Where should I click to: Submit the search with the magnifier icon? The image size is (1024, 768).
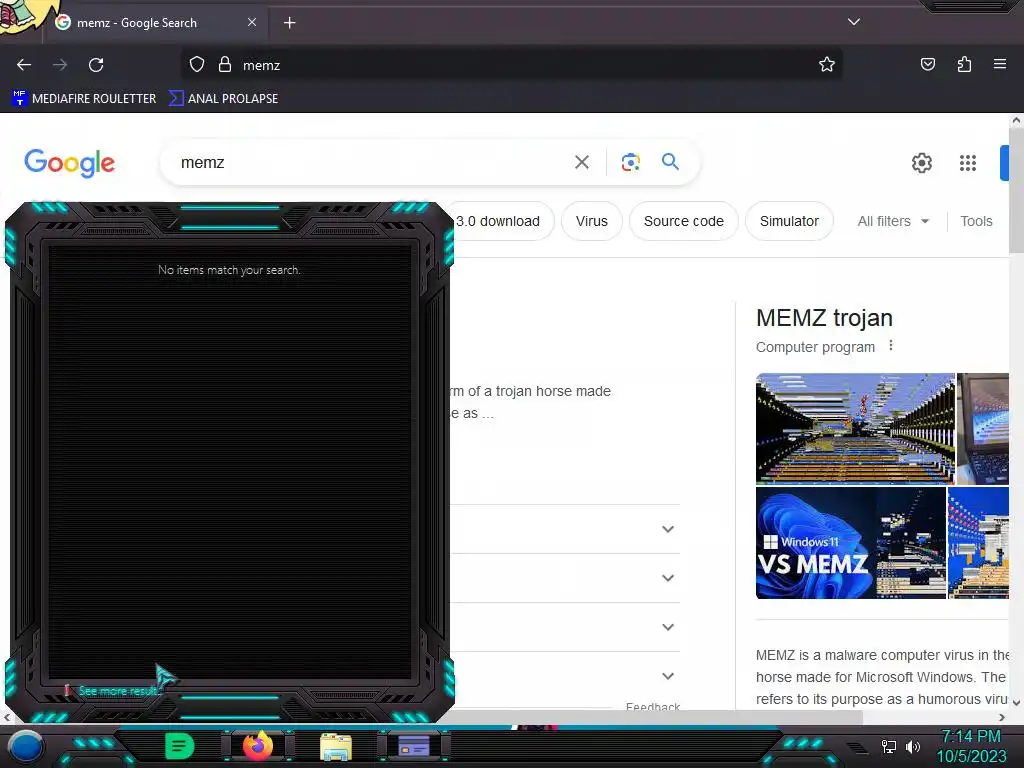(x=670, y=162)
